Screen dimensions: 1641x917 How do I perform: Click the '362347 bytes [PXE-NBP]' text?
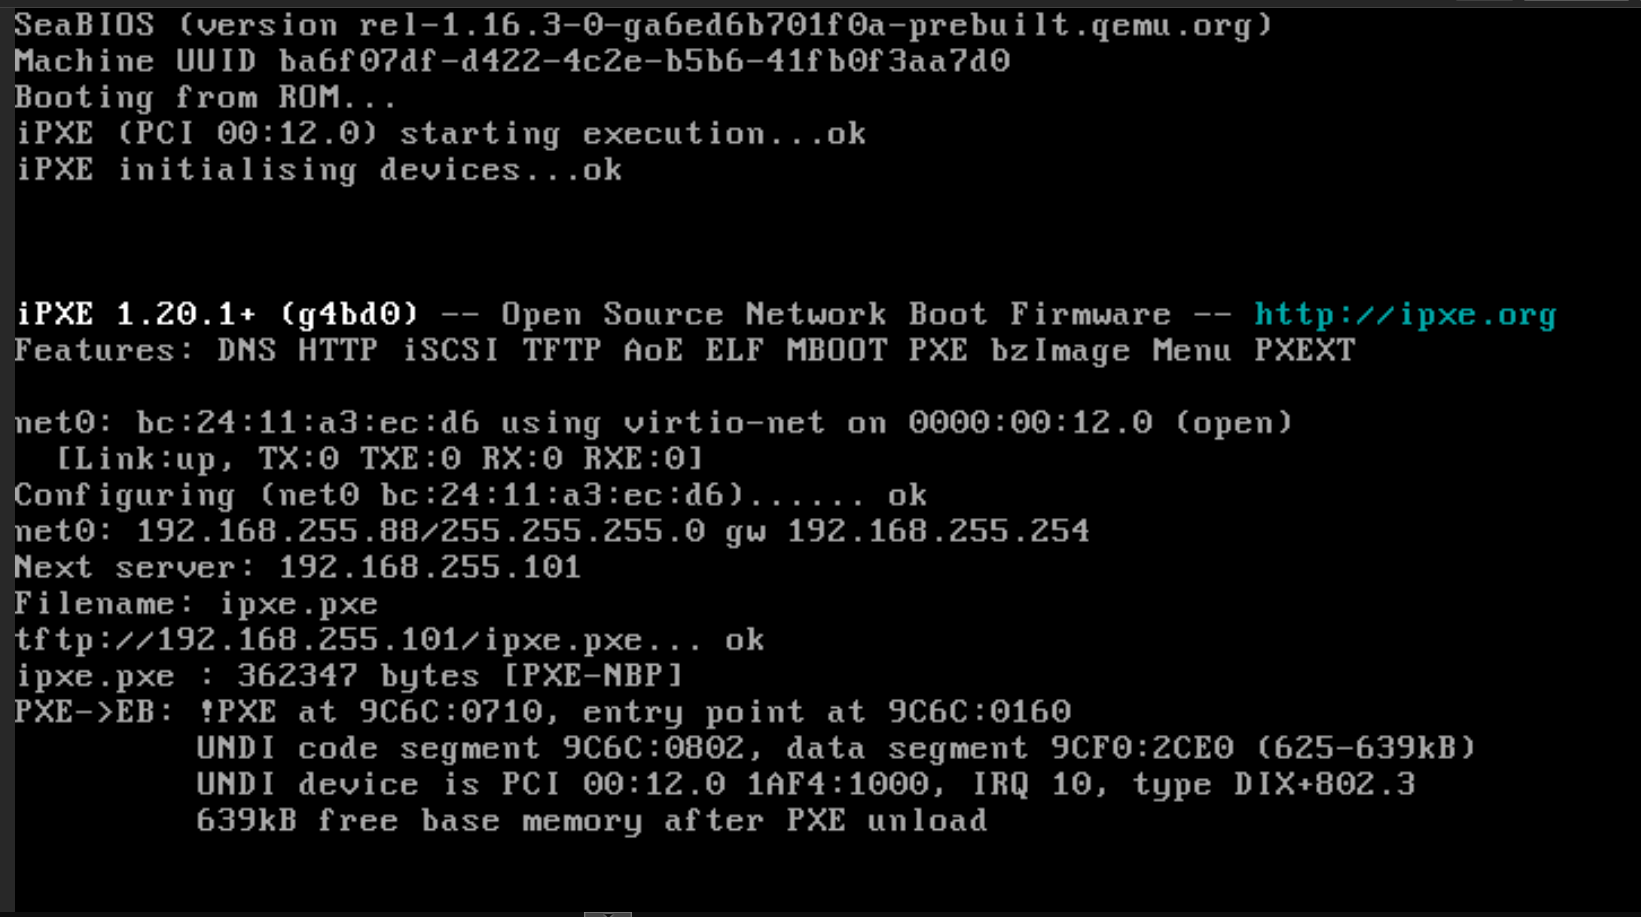pos(460,676)
